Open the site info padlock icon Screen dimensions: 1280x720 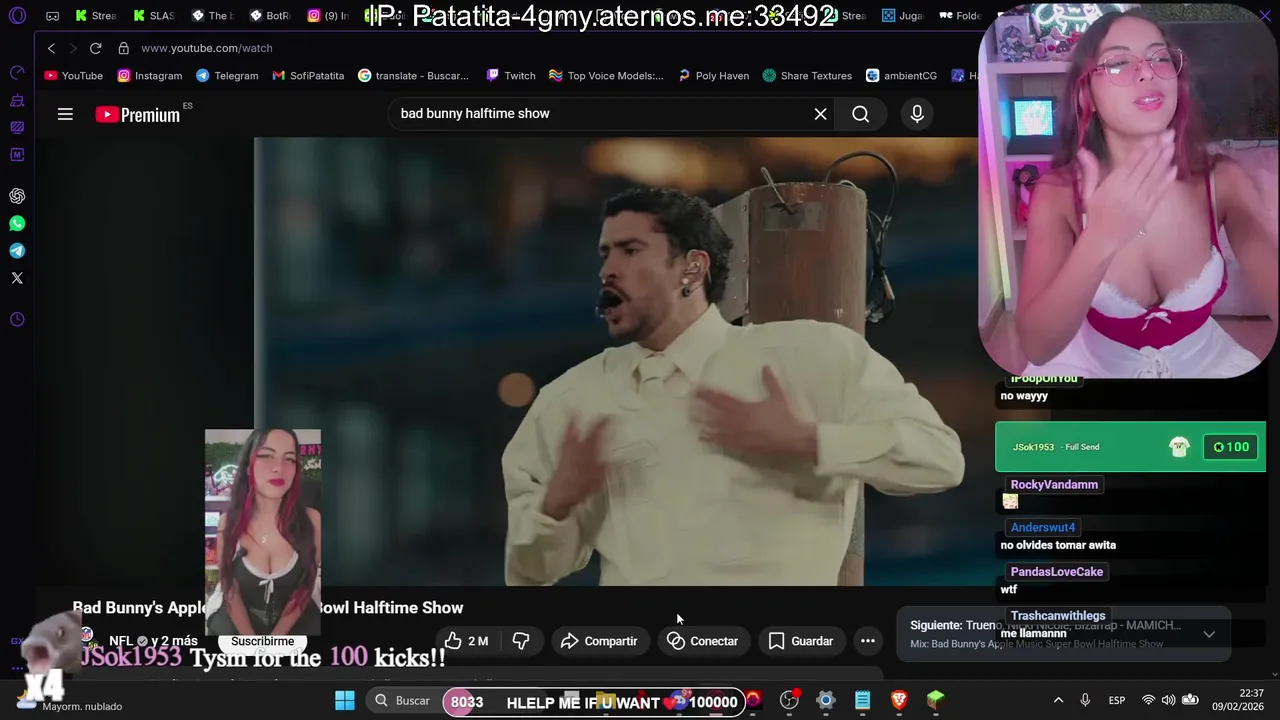(123, 48)
